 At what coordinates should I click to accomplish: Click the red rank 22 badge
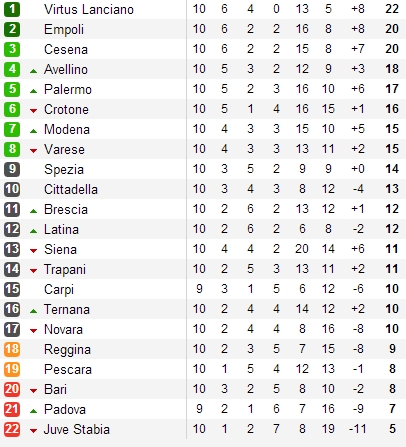[x=12, y=429]
